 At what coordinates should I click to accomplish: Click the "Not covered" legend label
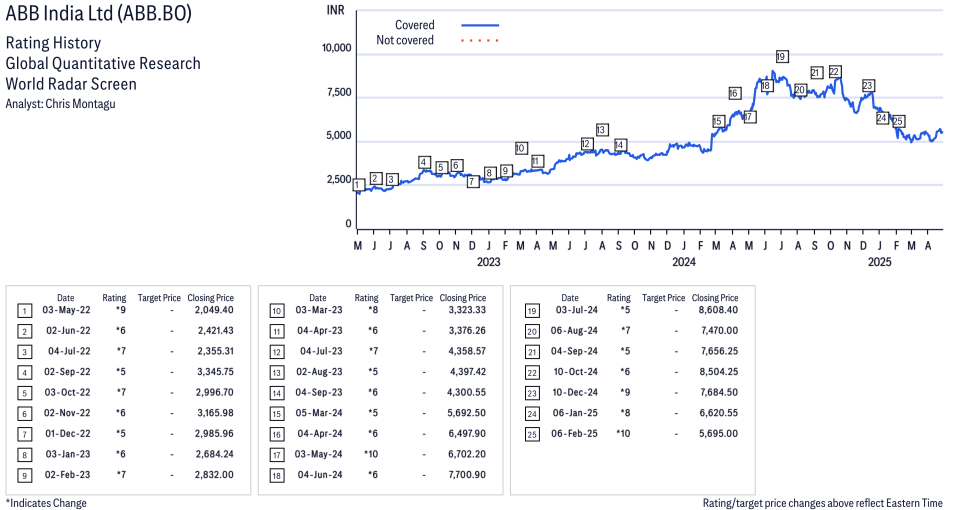point(405,40)
